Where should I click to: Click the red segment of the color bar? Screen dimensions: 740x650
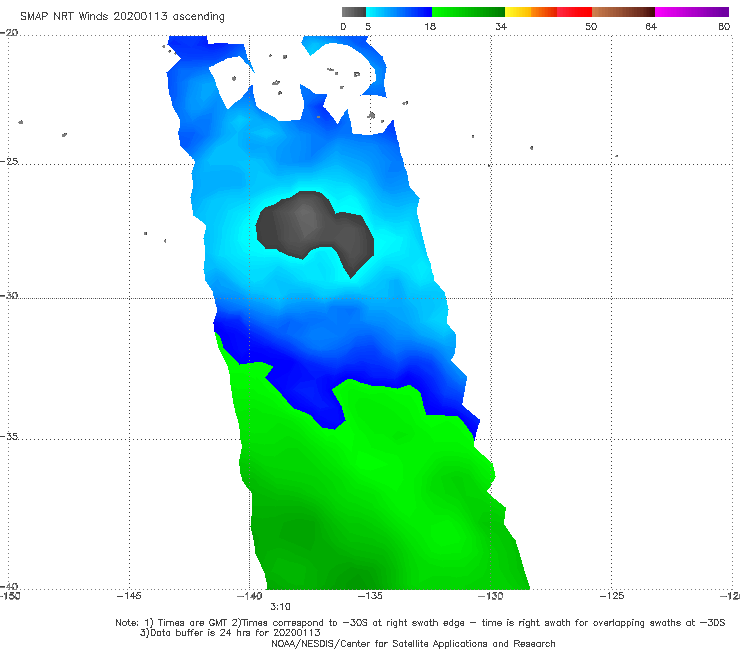[574, 12]
